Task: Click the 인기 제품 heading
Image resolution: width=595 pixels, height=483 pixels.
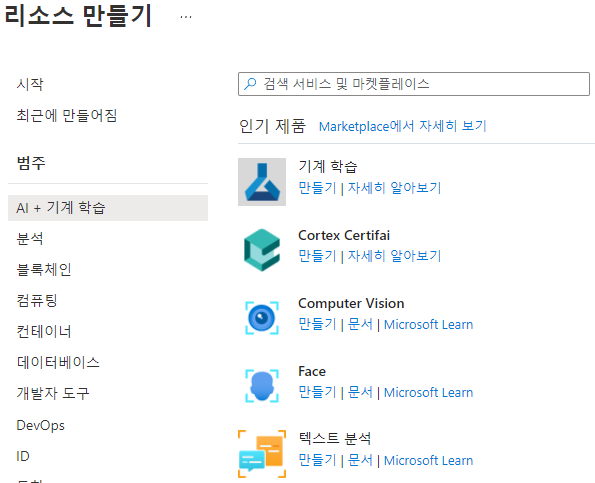Action: 272,126
